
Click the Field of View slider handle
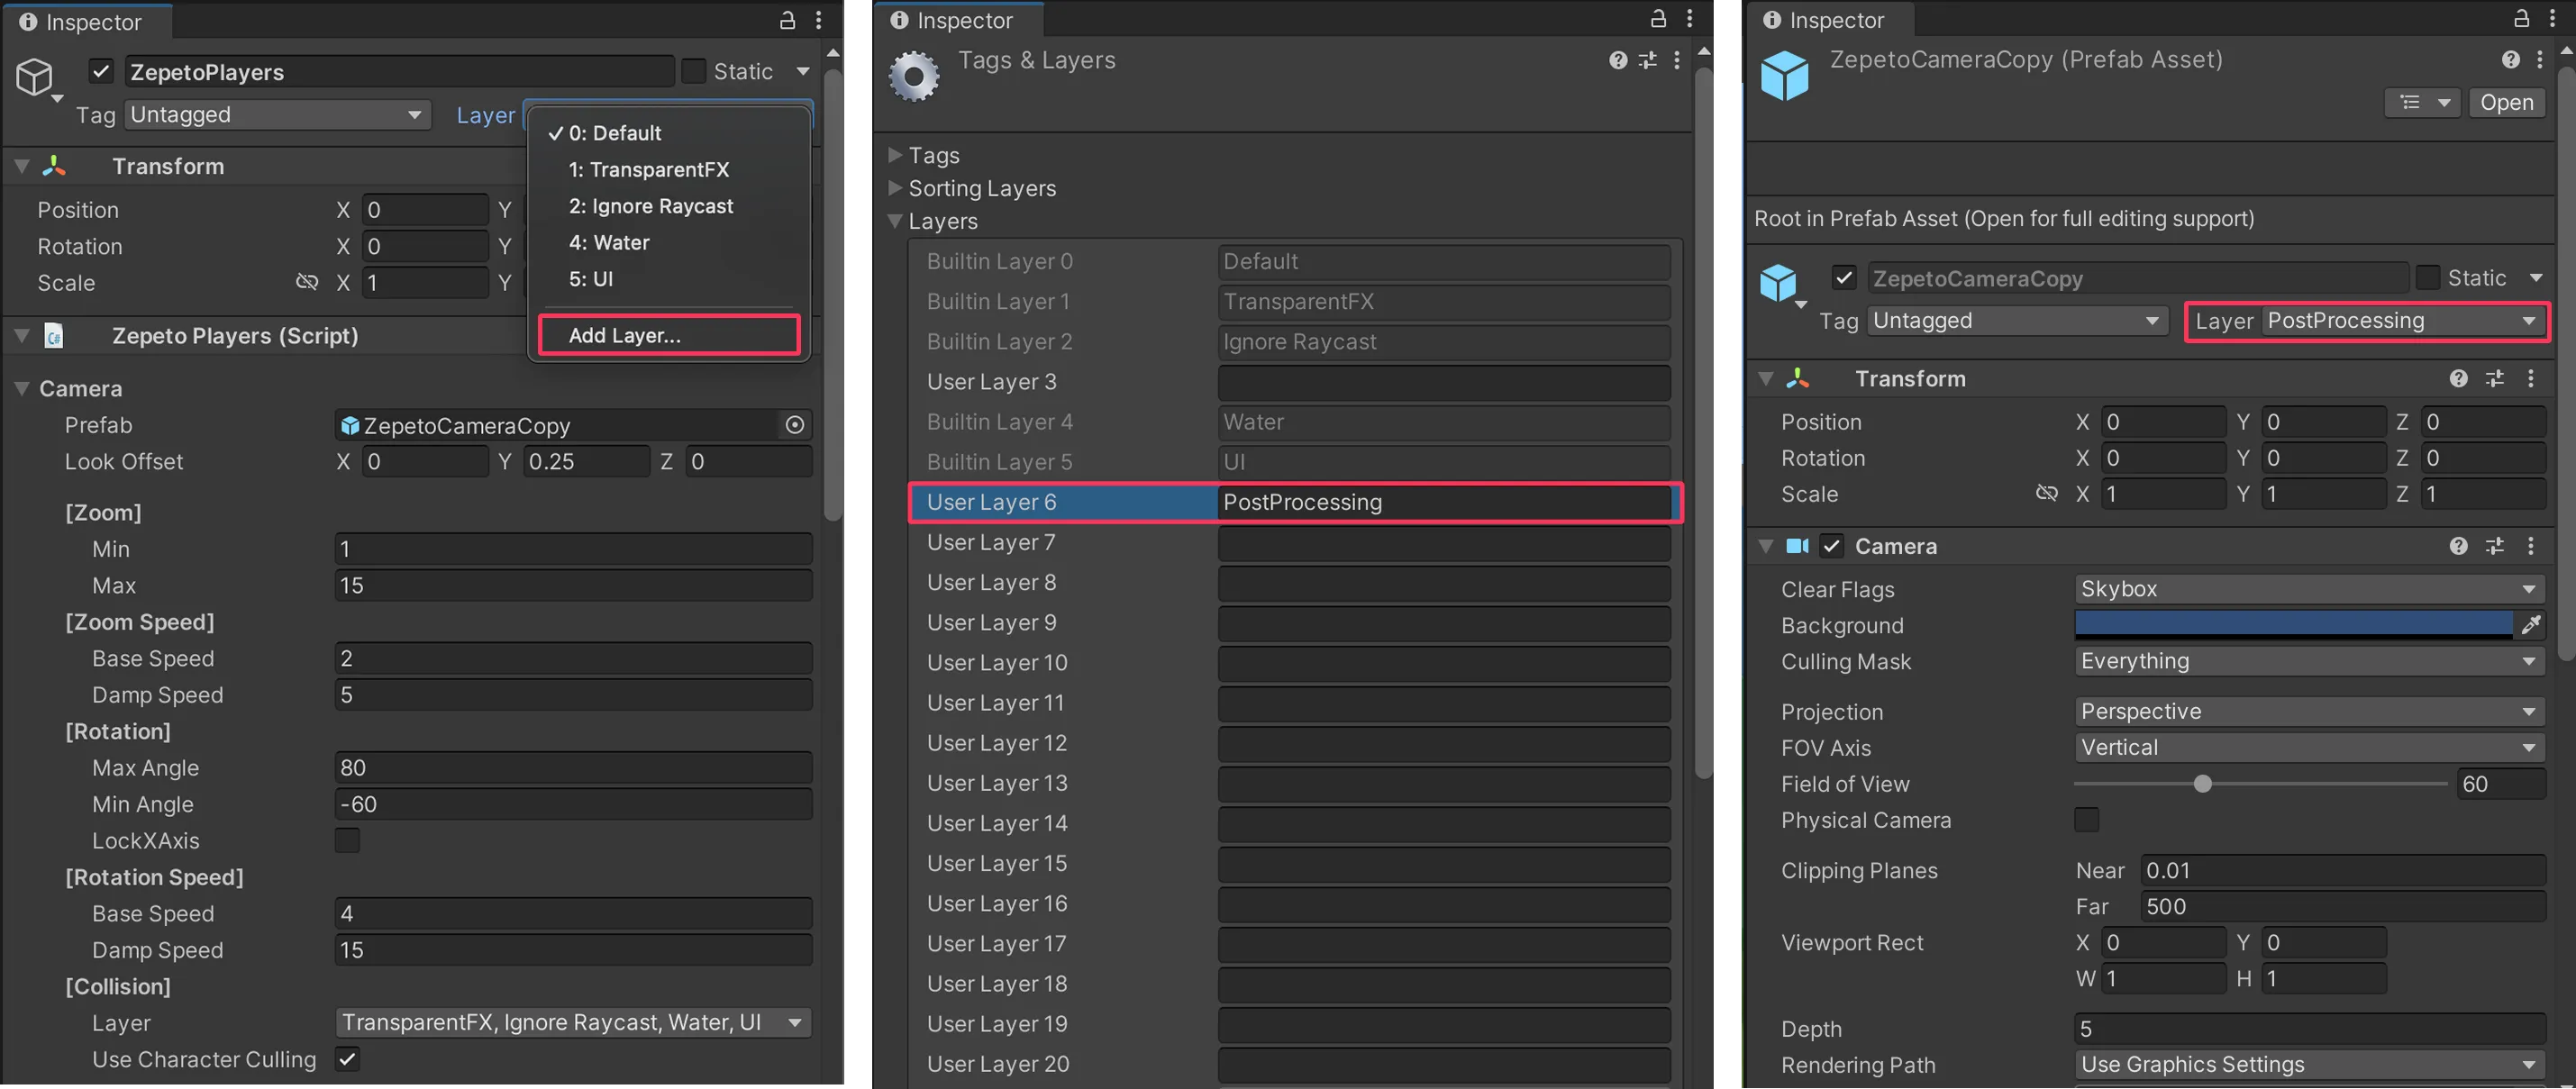click(x=2202, y=784)
